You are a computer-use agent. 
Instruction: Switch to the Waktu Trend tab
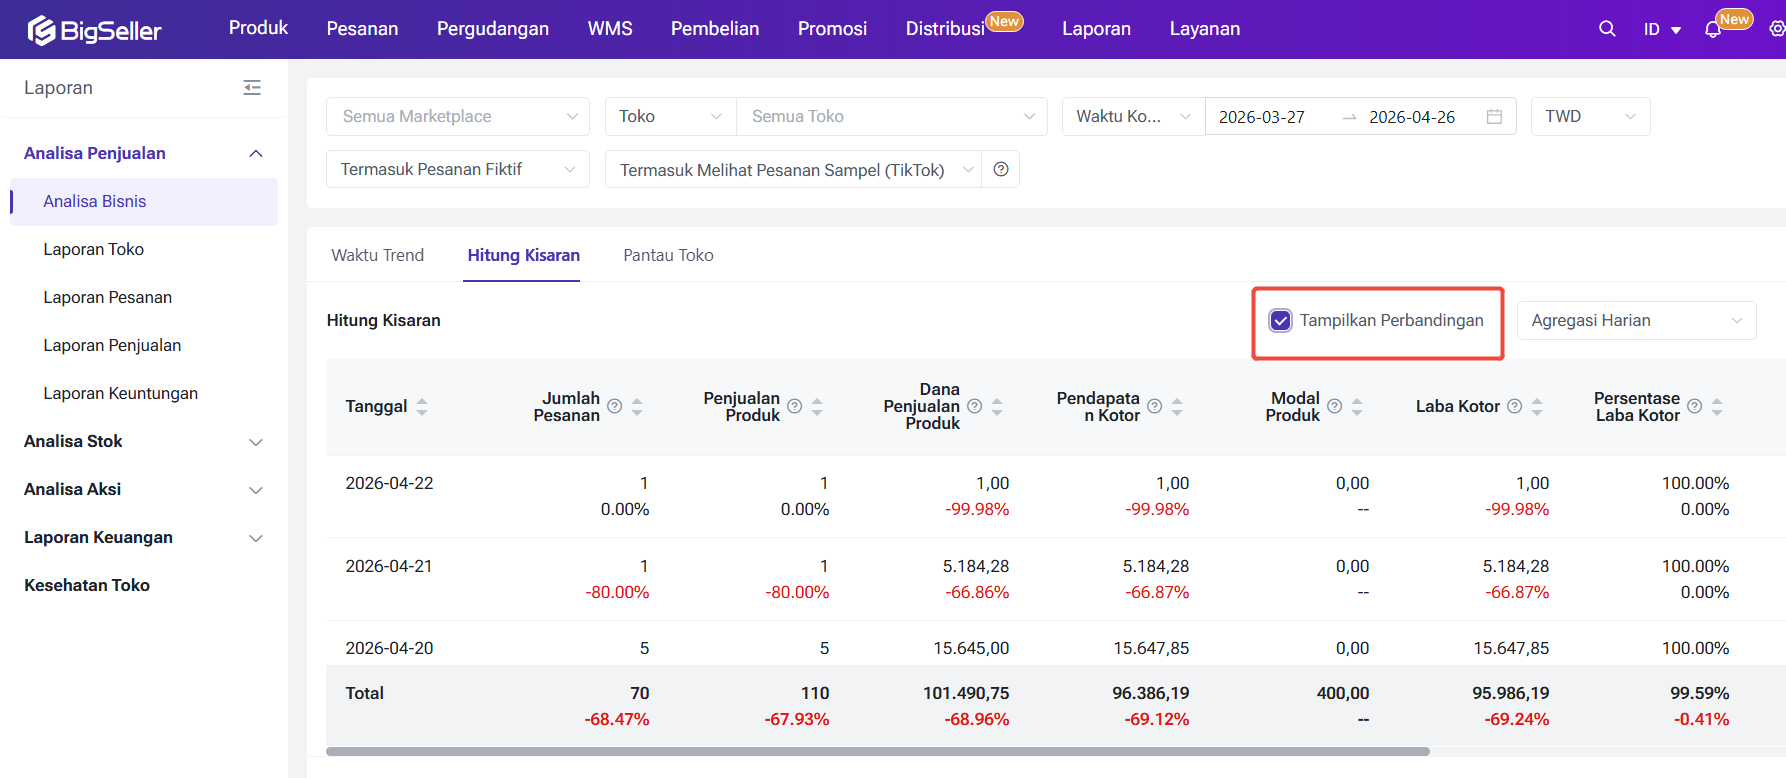[377, 255]
